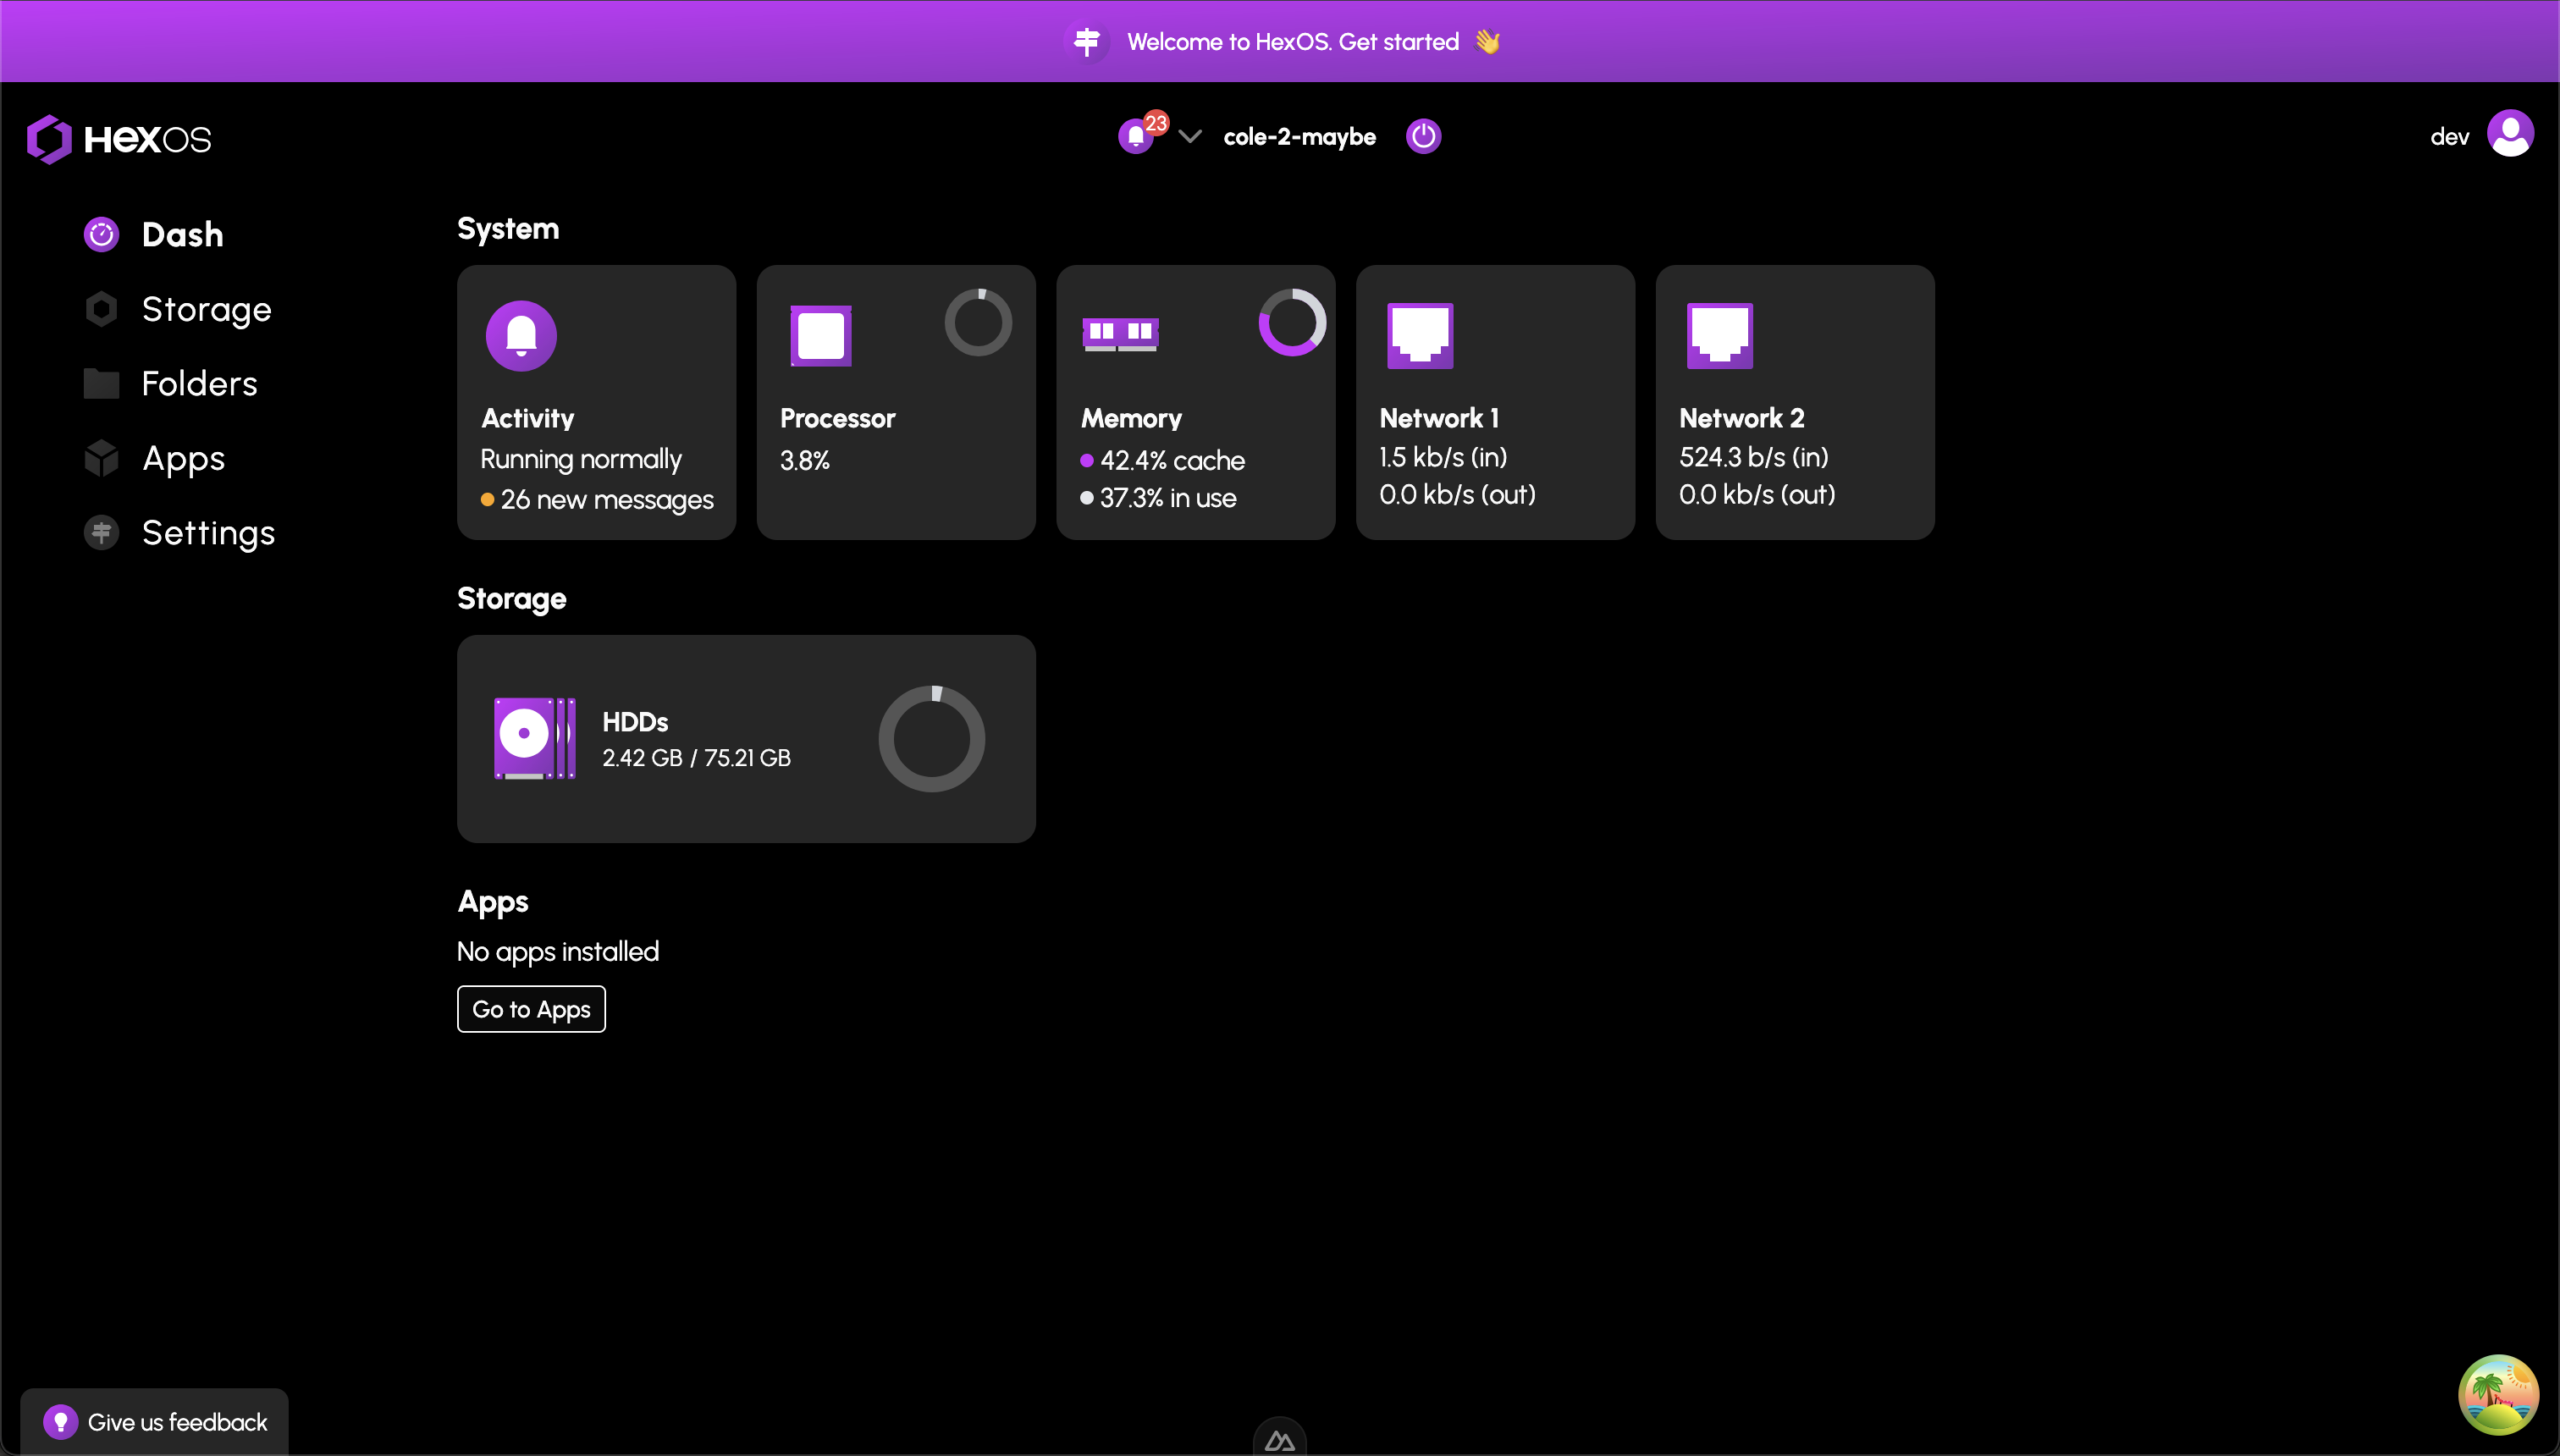This screenshot has width=2560, height=1456.
Task: Click the Processor chip icon
Action: point(820,336)
